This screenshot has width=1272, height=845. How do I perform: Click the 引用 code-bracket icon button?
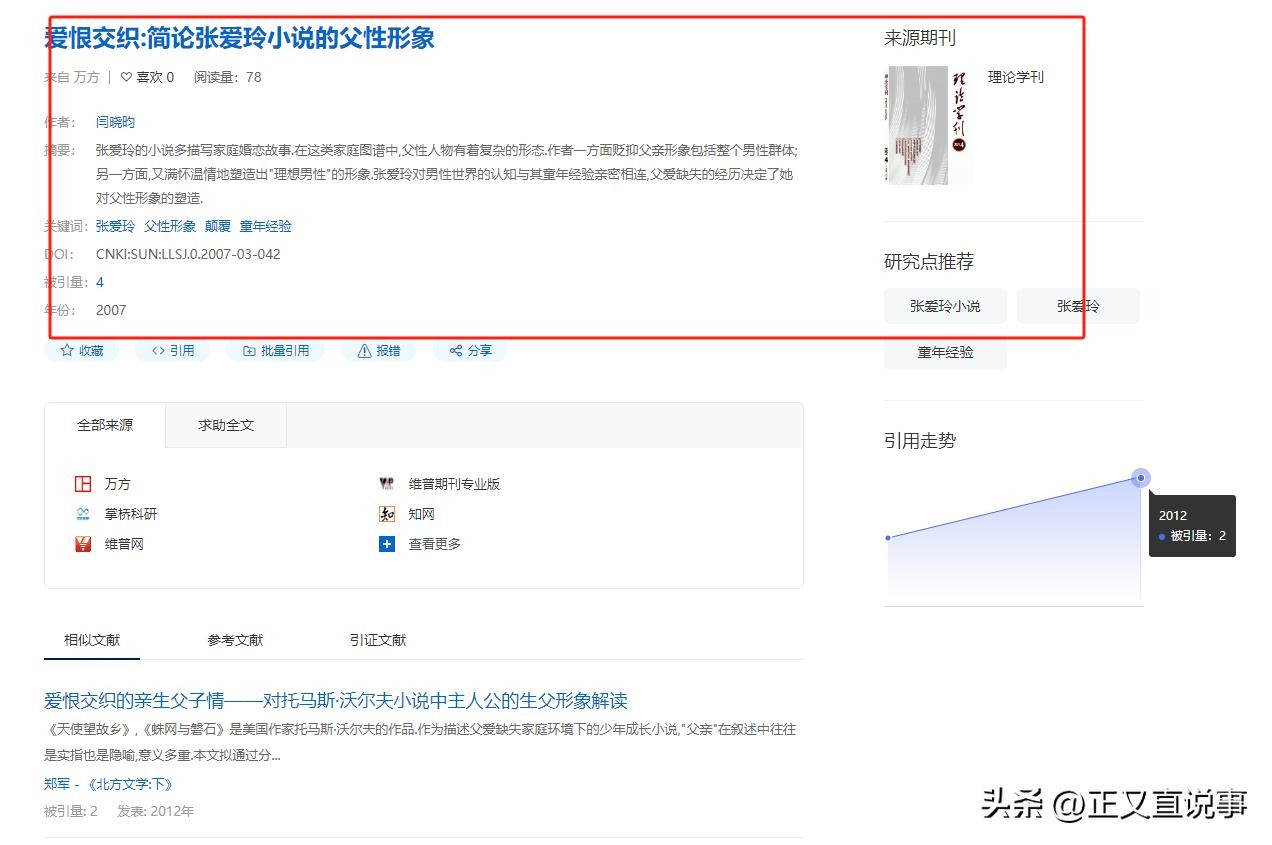158,351
